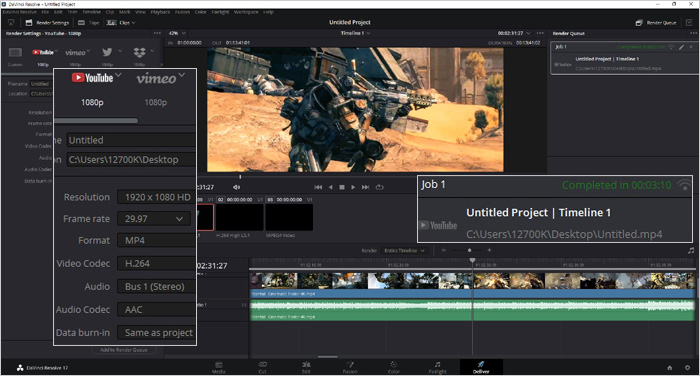Stop playback in the viewer
Viewport: 700px width, 376px height.
point(342,187)
